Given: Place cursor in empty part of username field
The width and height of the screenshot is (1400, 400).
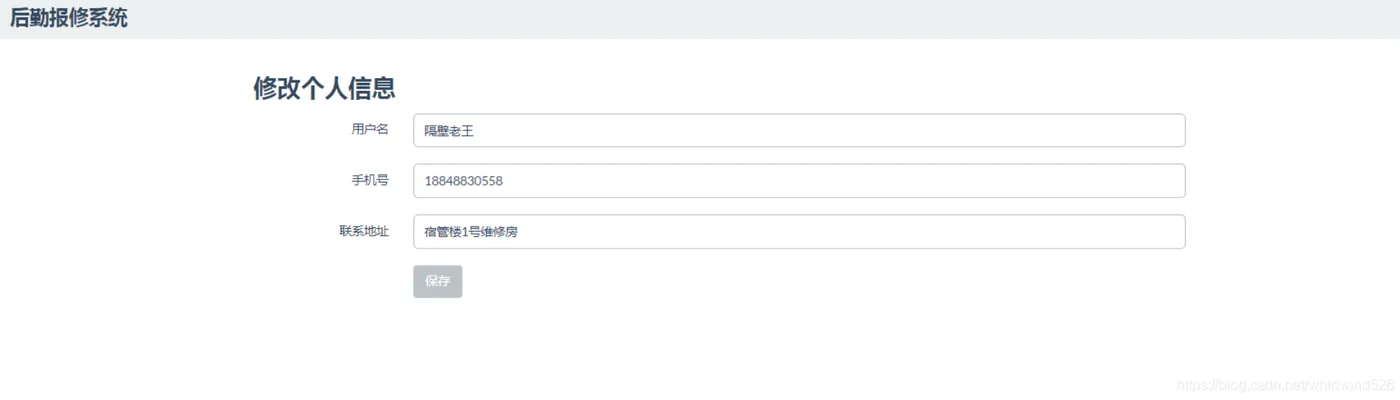Looking at the screenshot, I should point(900,130).
